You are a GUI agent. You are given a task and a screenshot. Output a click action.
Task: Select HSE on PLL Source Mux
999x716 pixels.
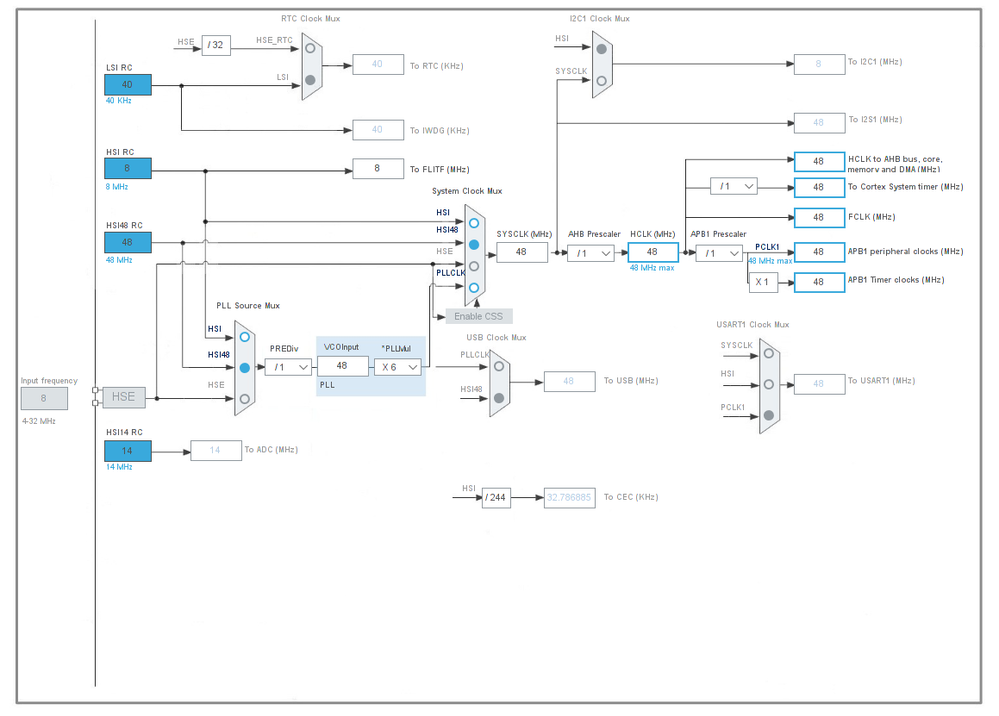coord(245,399)
